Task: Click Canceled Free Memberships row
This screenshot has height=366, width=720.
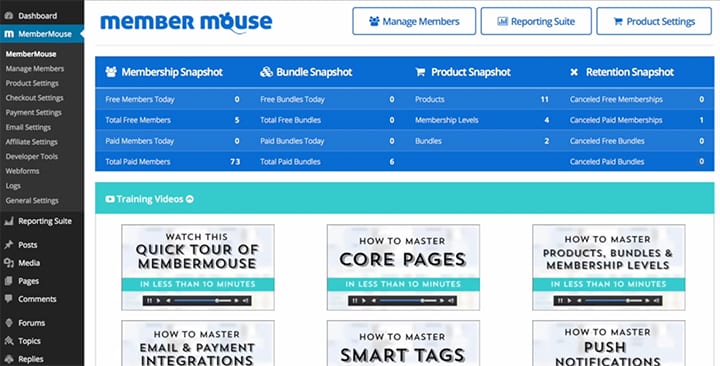Action: tap(637, 99)
